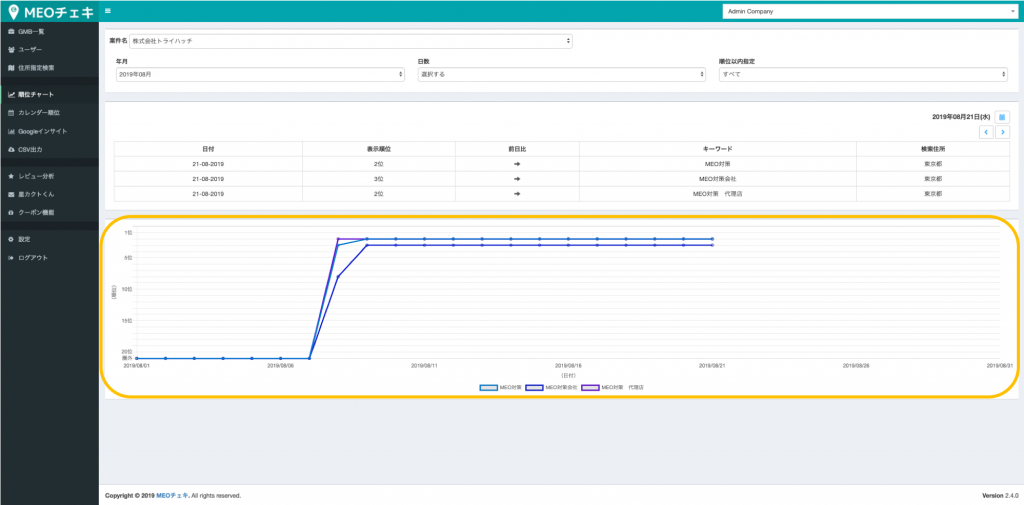Click the 検索住所 column header
The height and width of the screenshot is (505, 1024).
click(x=933, y=149)
